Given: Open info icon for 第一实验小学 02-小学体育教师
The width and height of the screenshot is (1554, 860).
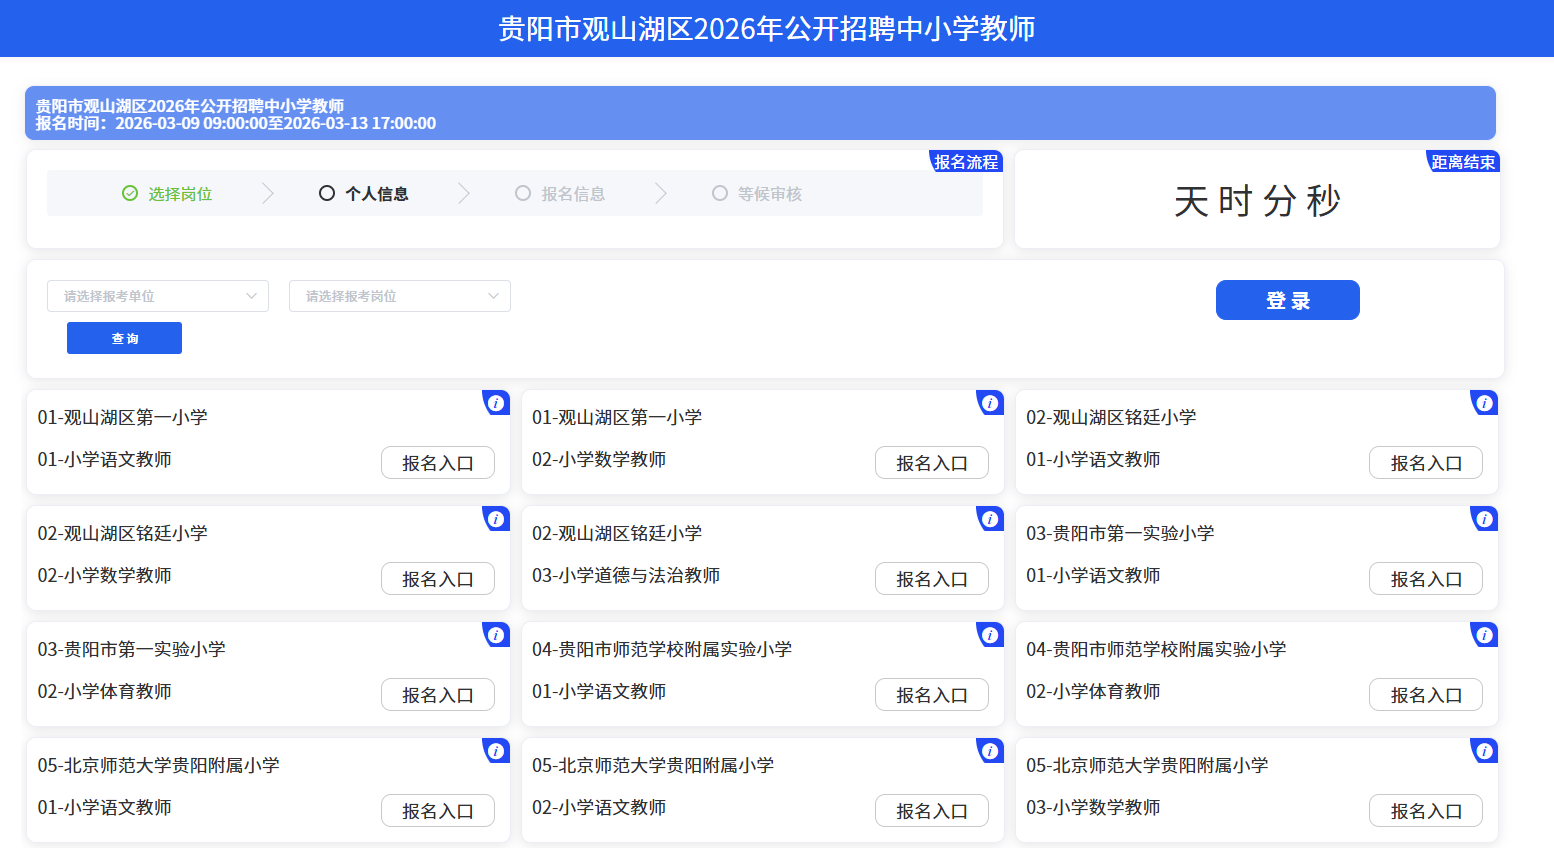Looking at the screenshot, I should [x=495, y=635].
